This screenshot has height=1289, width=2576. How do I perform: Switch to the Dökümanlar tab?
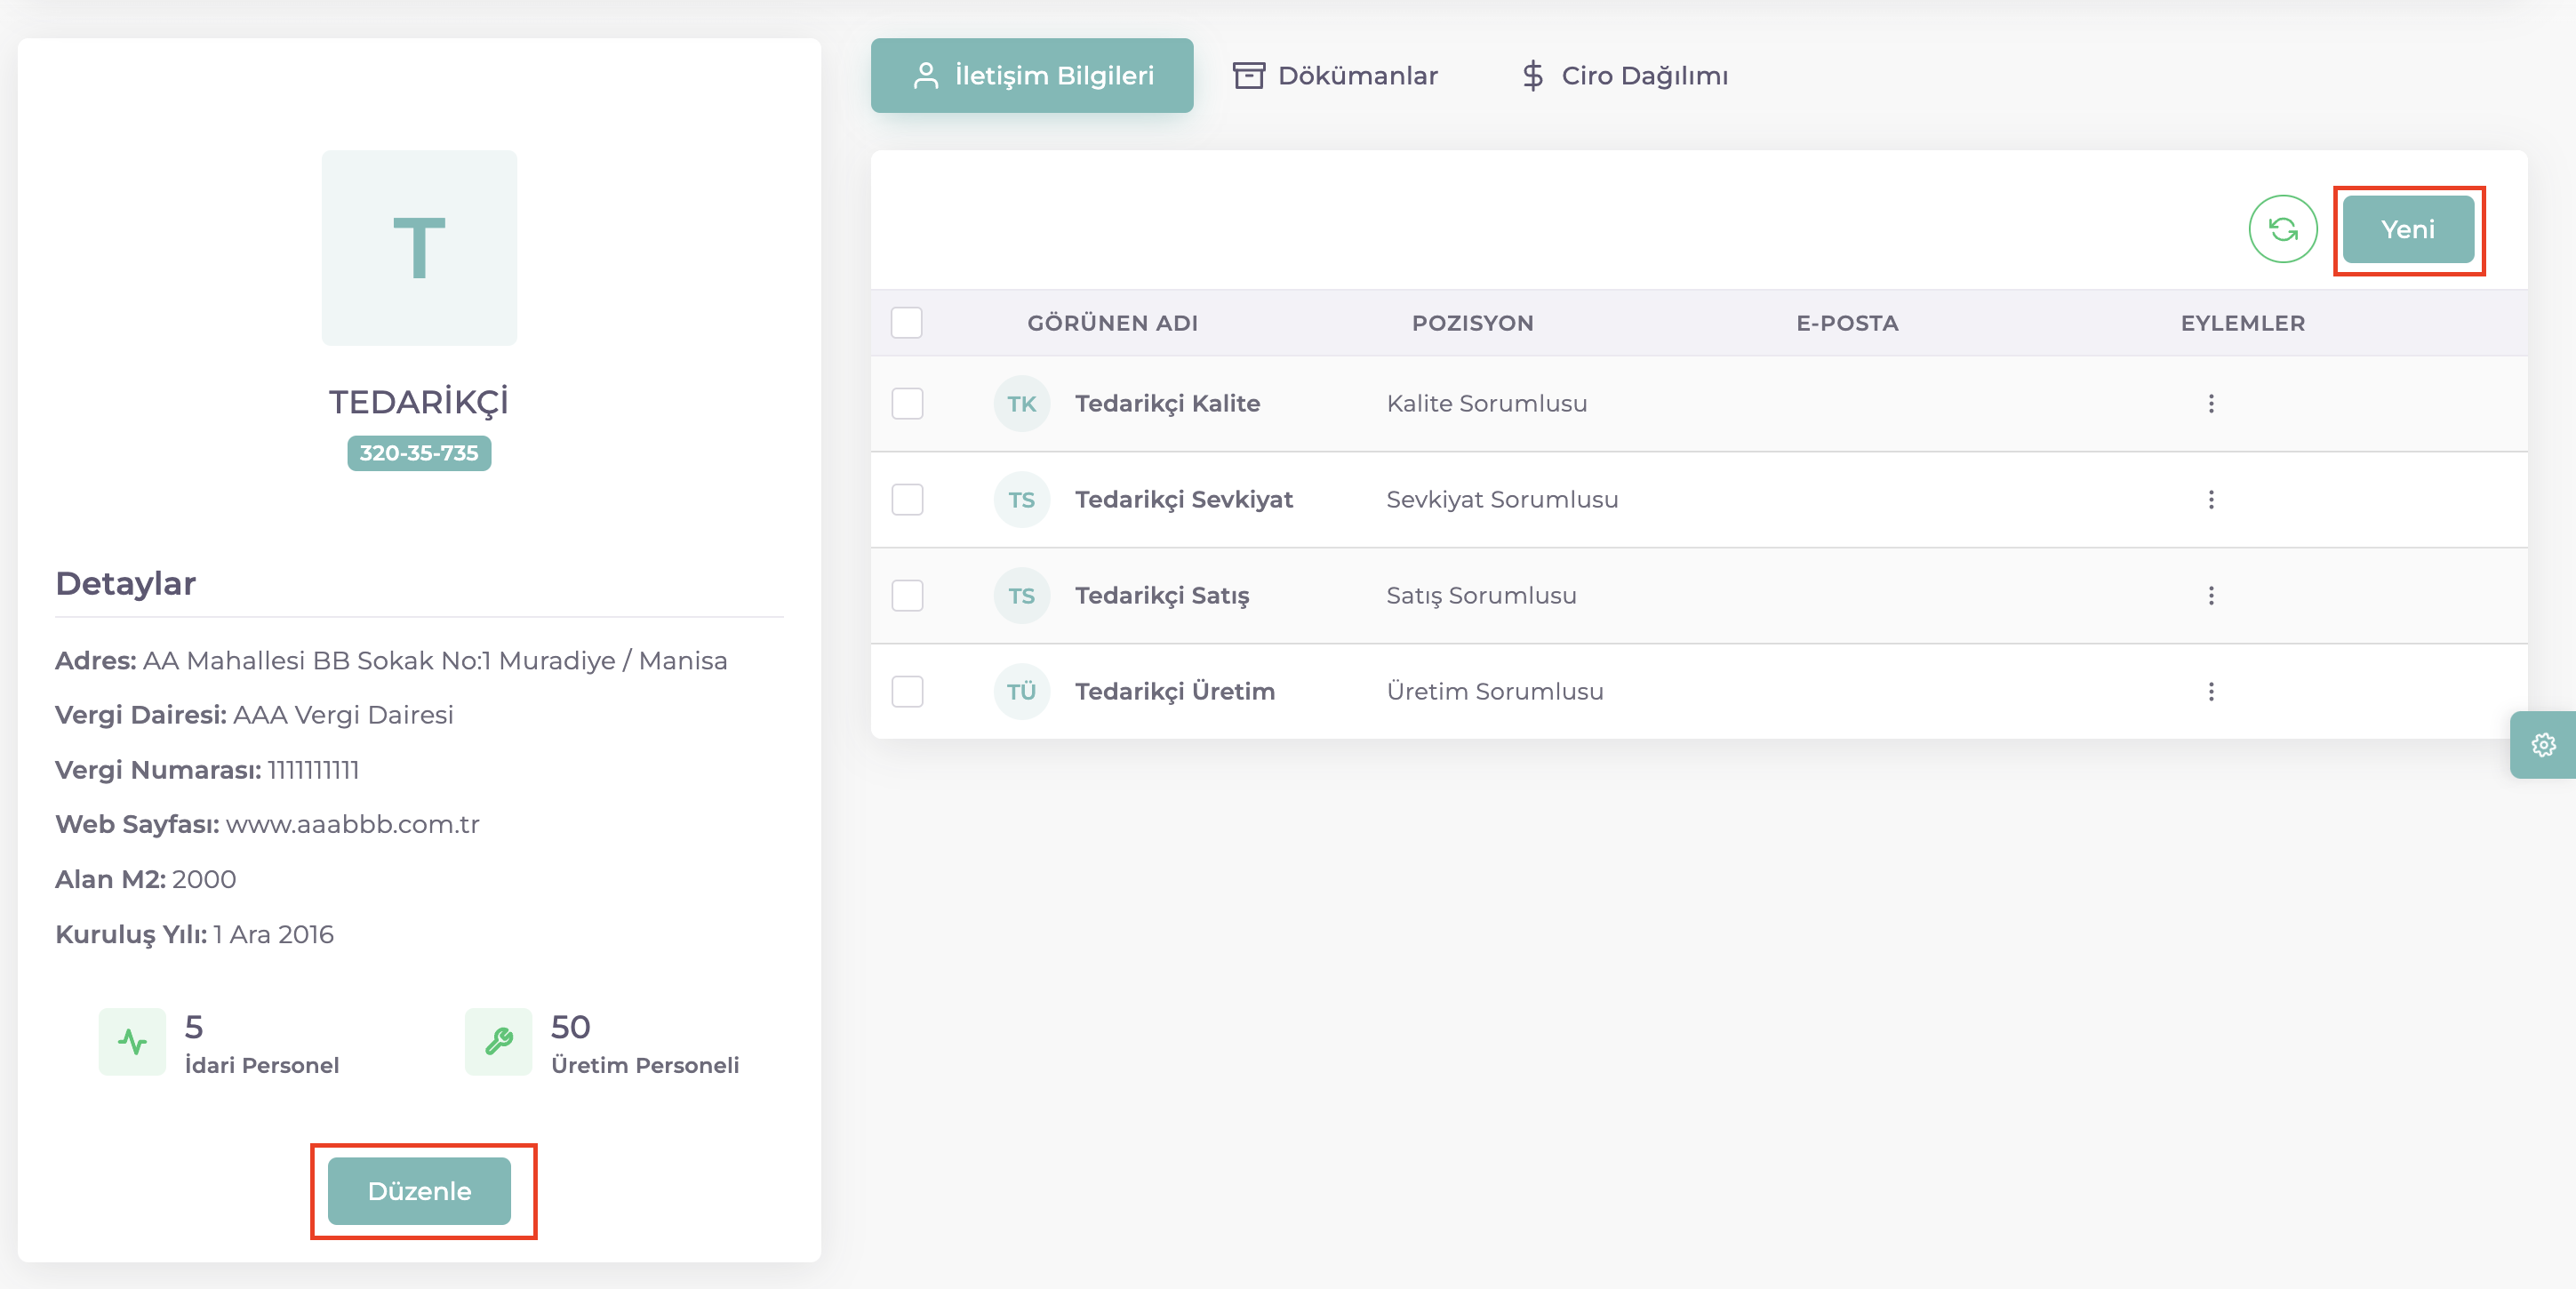(1335, 76)
